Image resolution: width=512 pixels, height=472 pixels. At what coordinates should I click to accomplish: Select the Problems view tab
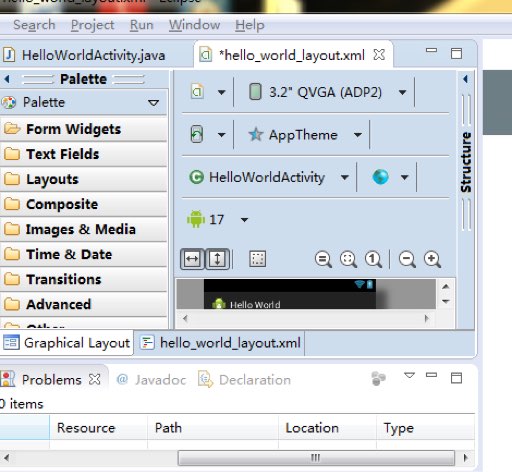(51, 380)
